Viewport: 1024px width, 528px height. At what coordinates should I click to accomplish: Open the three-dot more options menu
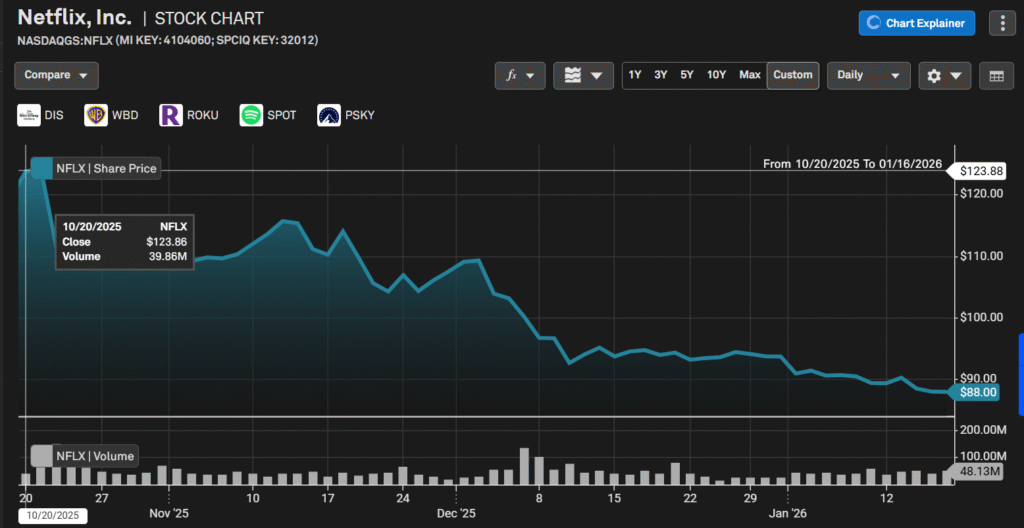point(1001,23)
